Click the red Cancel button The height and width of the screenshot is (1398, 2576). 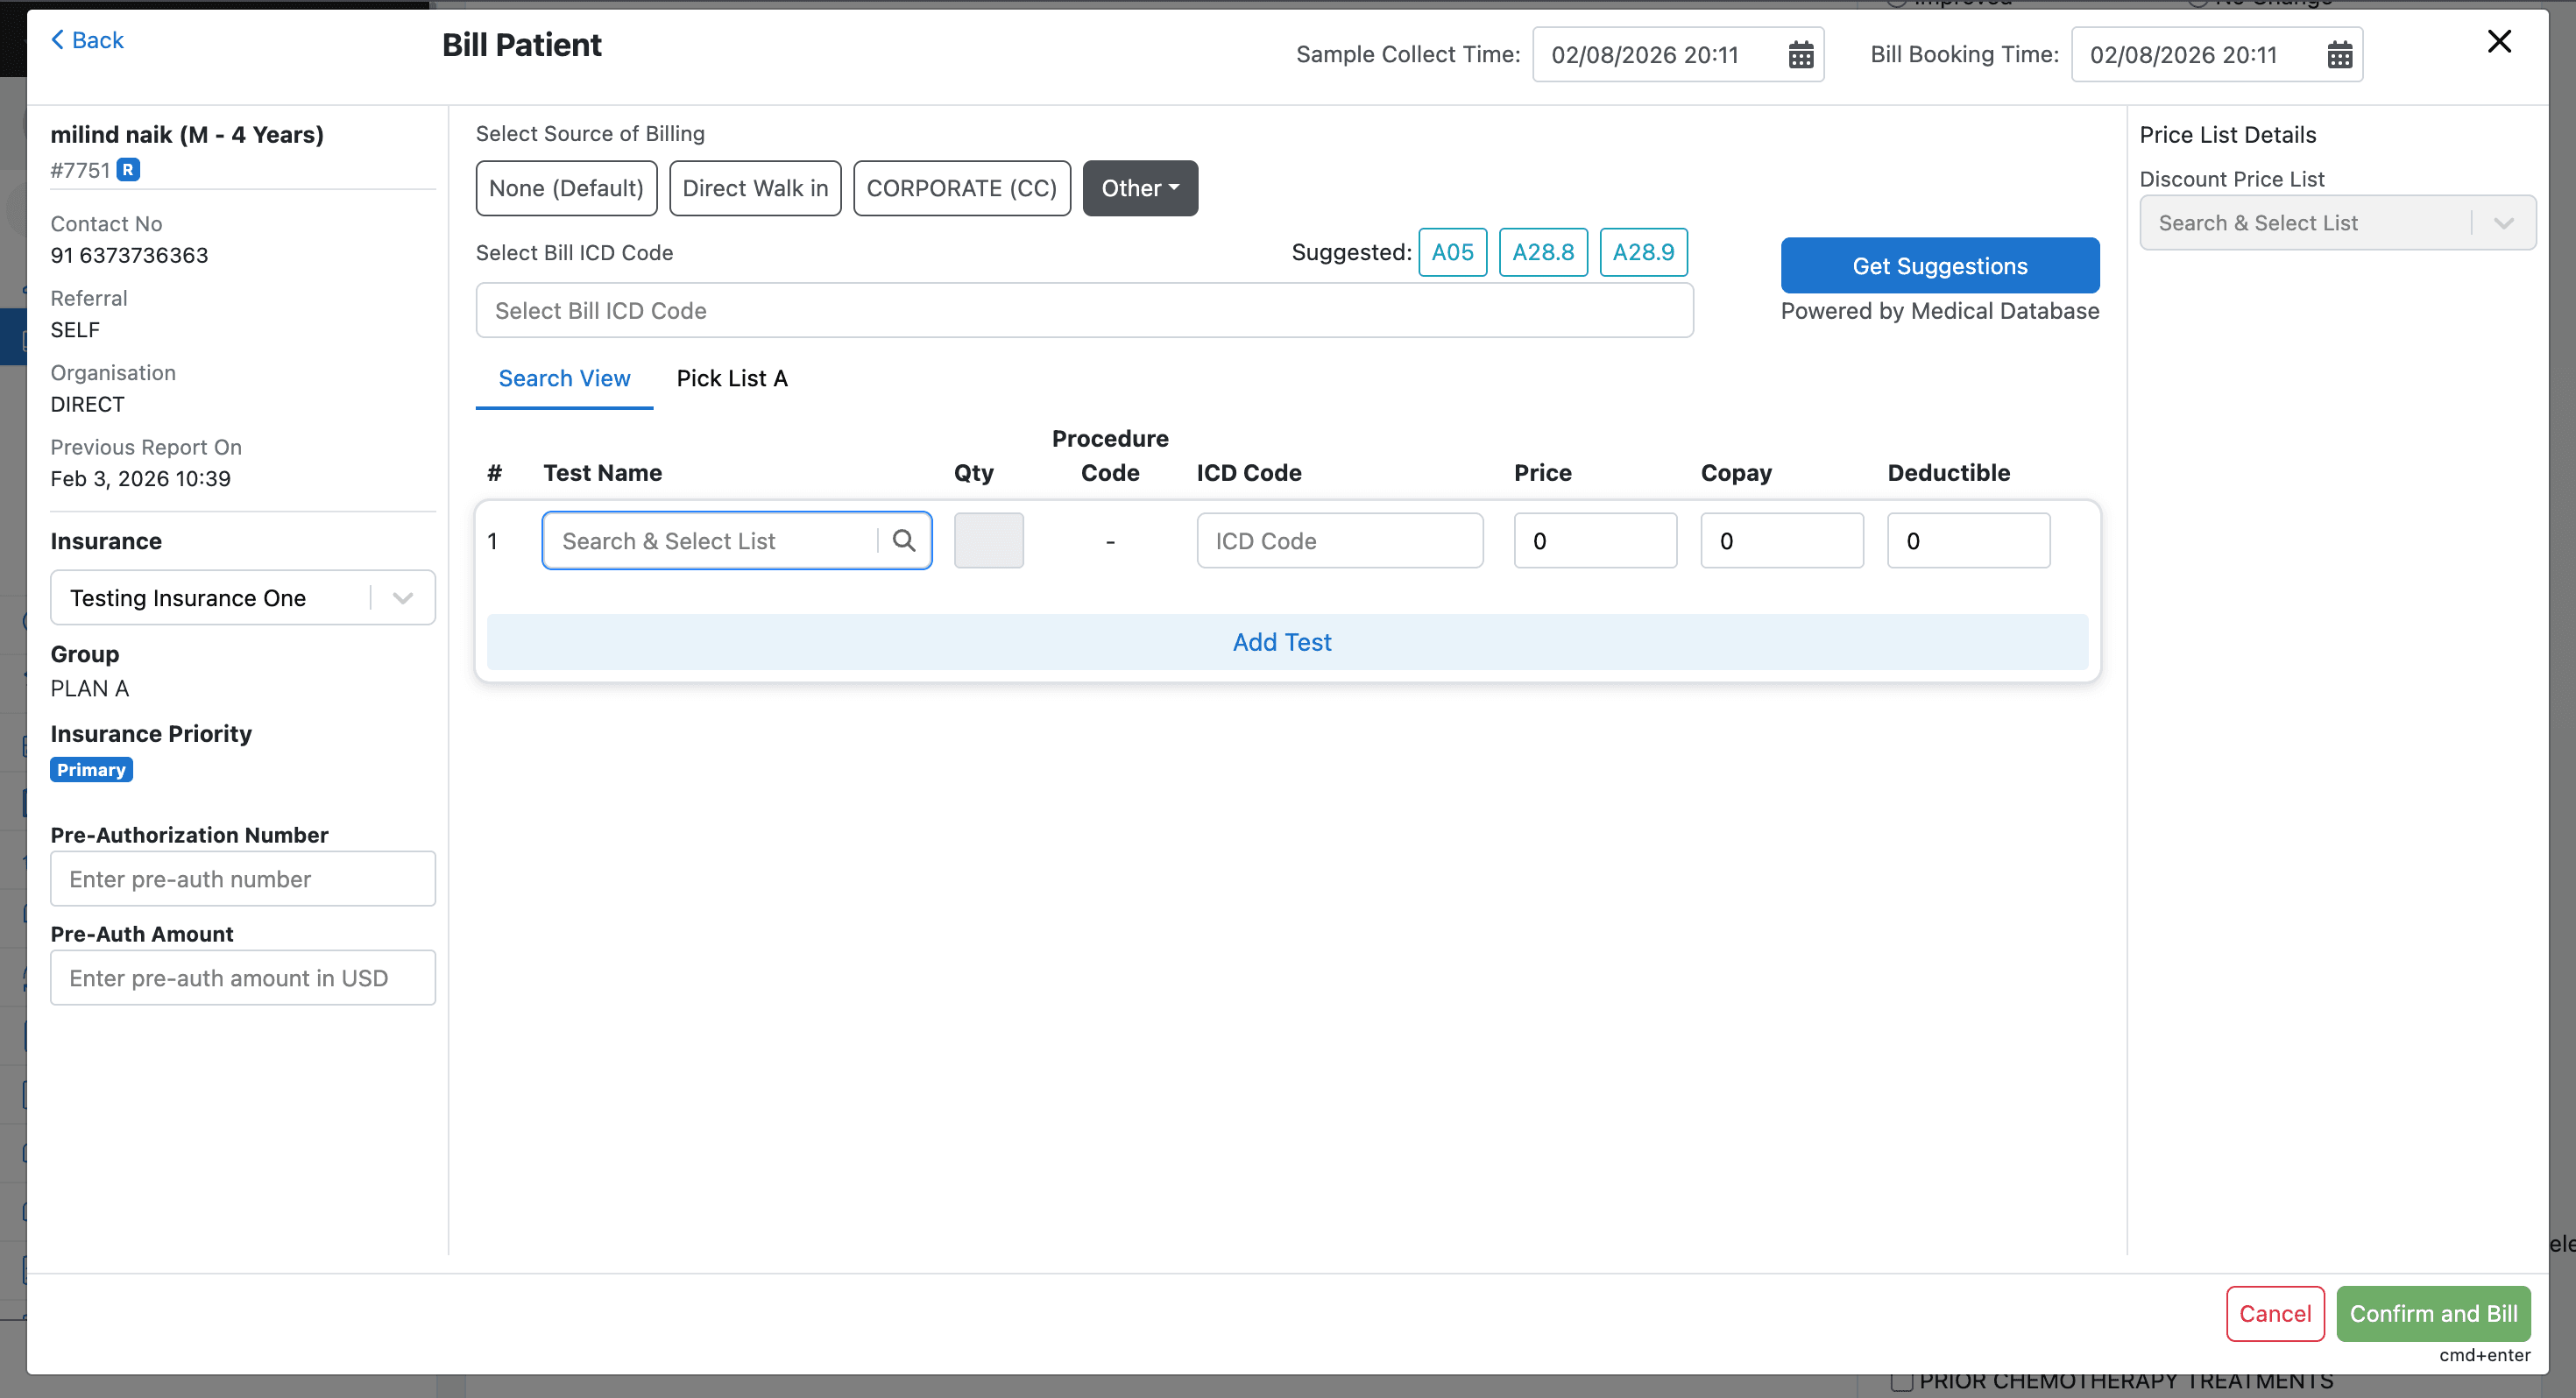tap(2274, 1314)
